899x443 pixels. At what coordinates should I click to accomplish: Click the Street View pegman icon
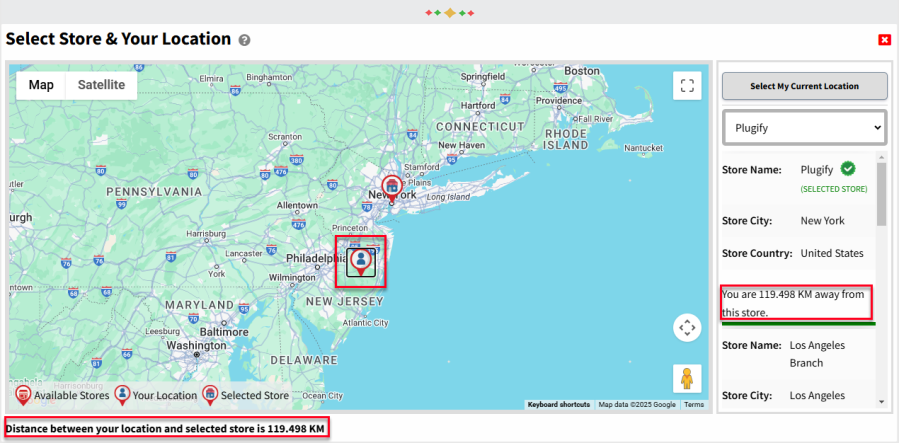tap(687, 379)
